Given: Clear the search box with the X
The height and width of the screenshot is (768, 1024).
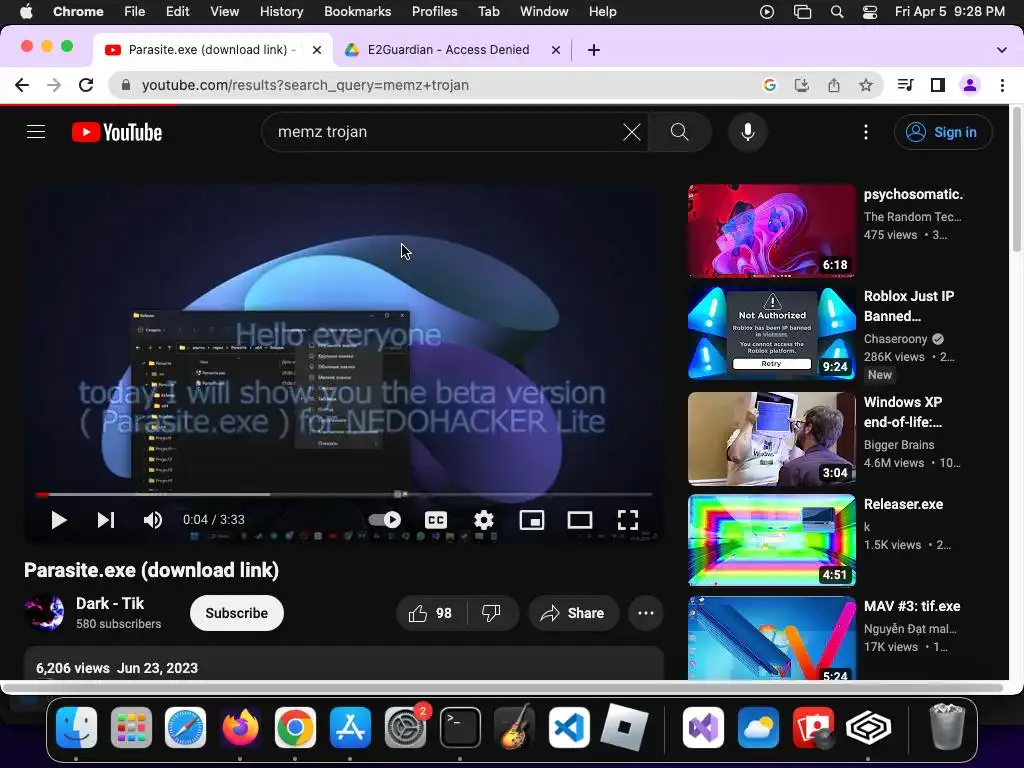Looking at the screenshot, I should point(632,132).
